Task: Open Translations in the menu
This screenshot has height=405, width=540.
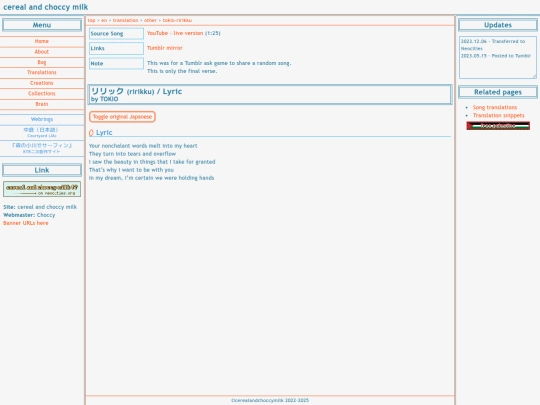Action: (x=42, y=72)
